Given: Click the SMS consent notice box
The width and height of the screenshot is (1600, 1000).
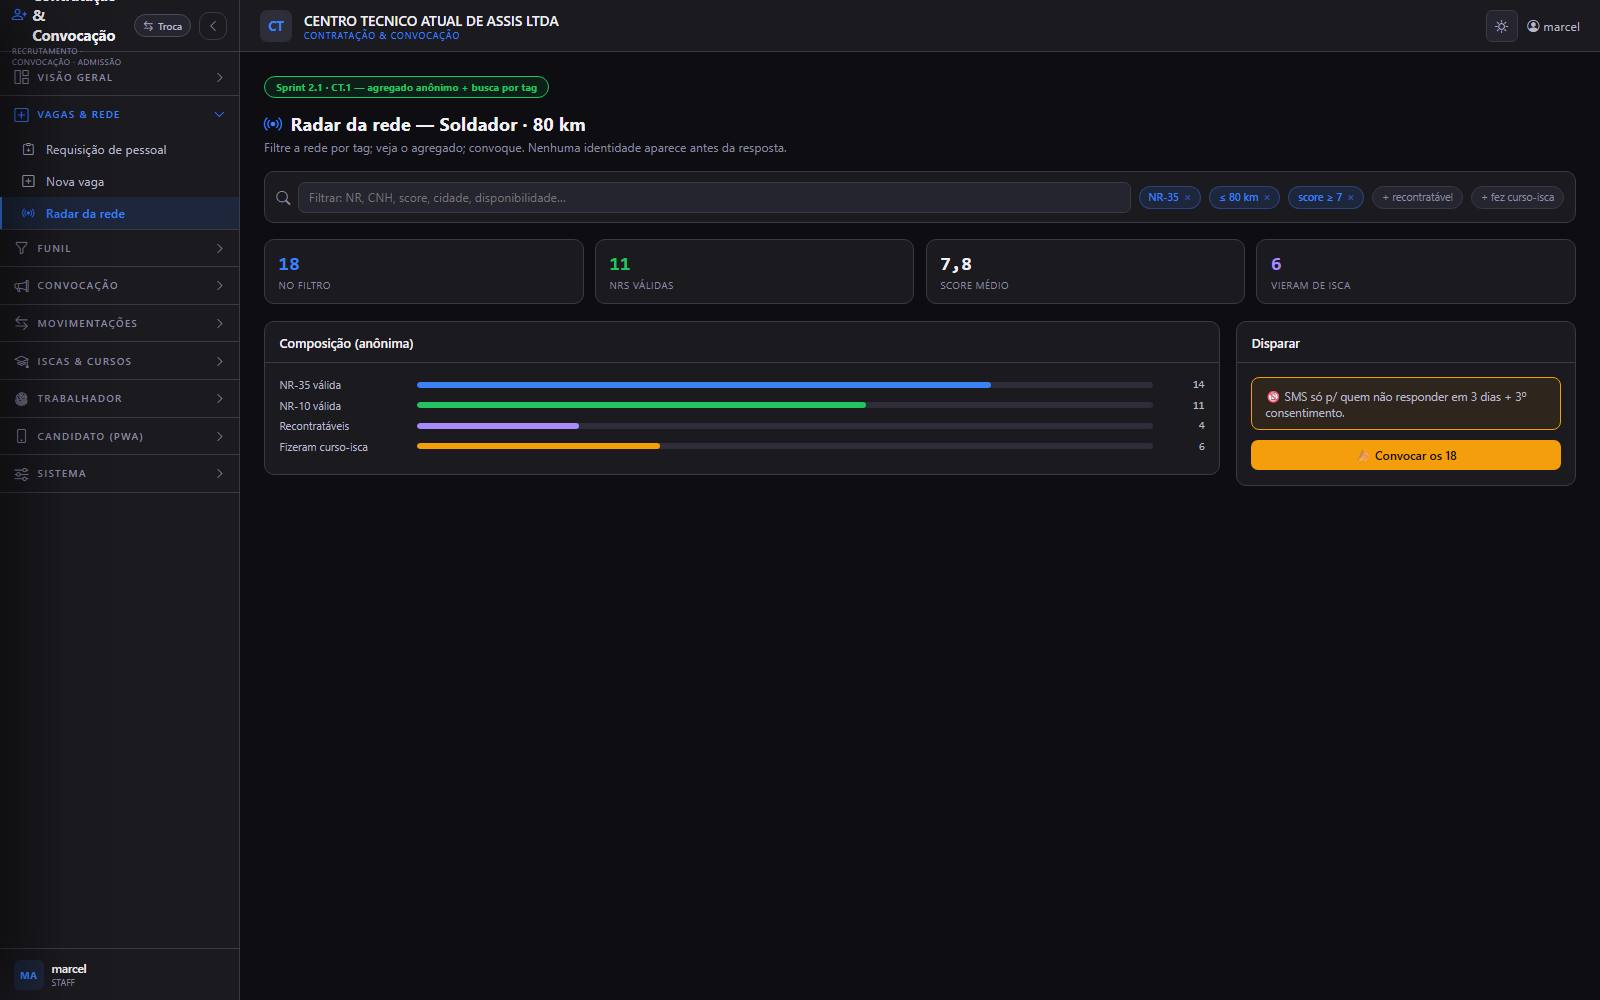Looking at the screenshot, I should (1405, 404).
